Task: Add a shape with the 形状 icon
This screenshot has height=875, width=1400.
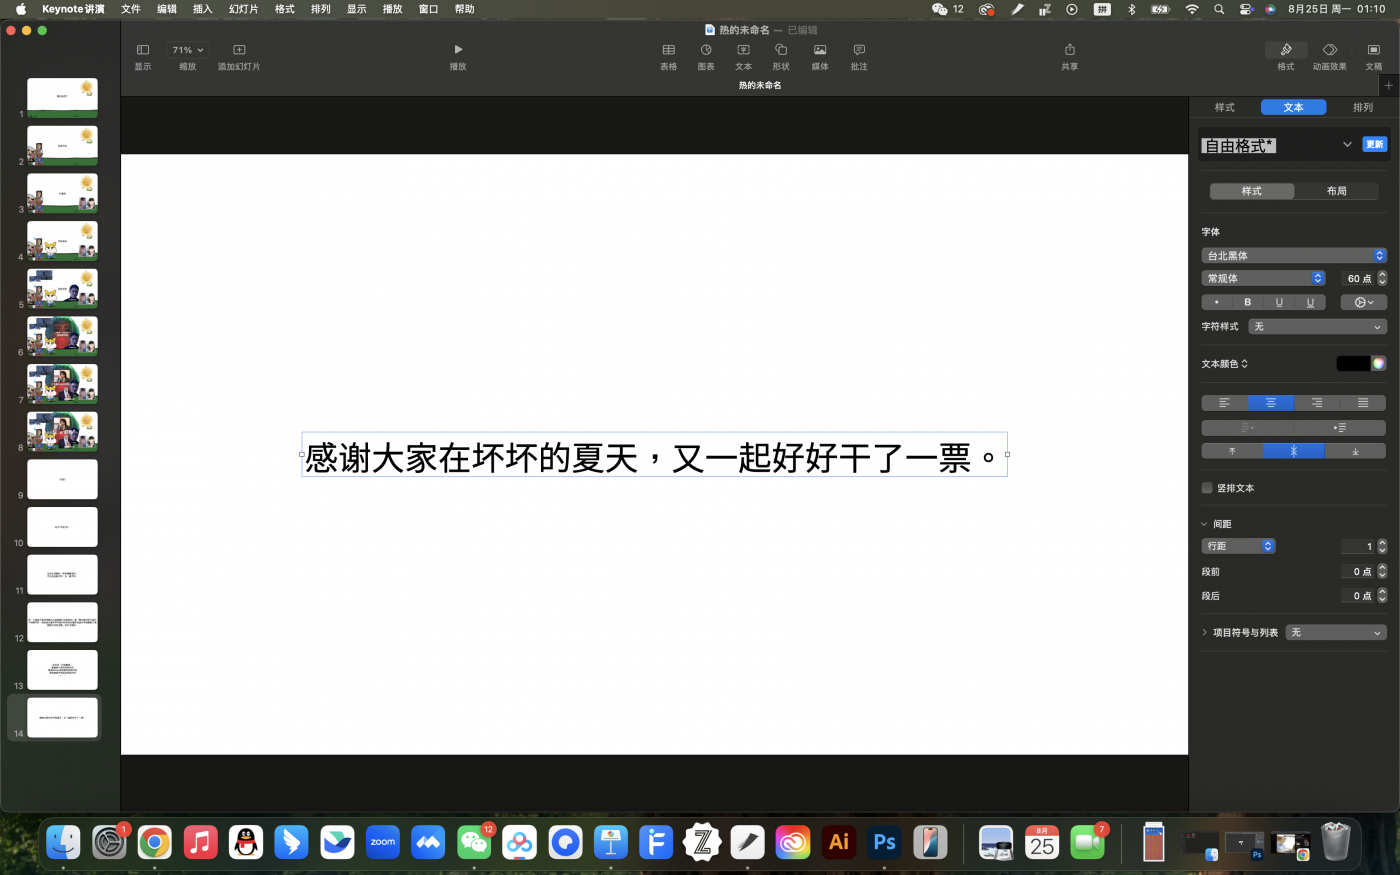Action: click(781, 50)
